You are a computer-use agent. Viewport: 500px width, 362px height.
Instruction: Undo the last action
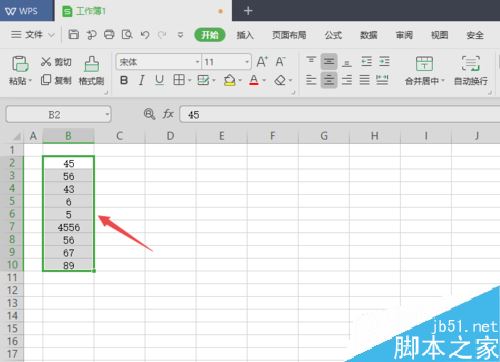[x=145, y=35]
